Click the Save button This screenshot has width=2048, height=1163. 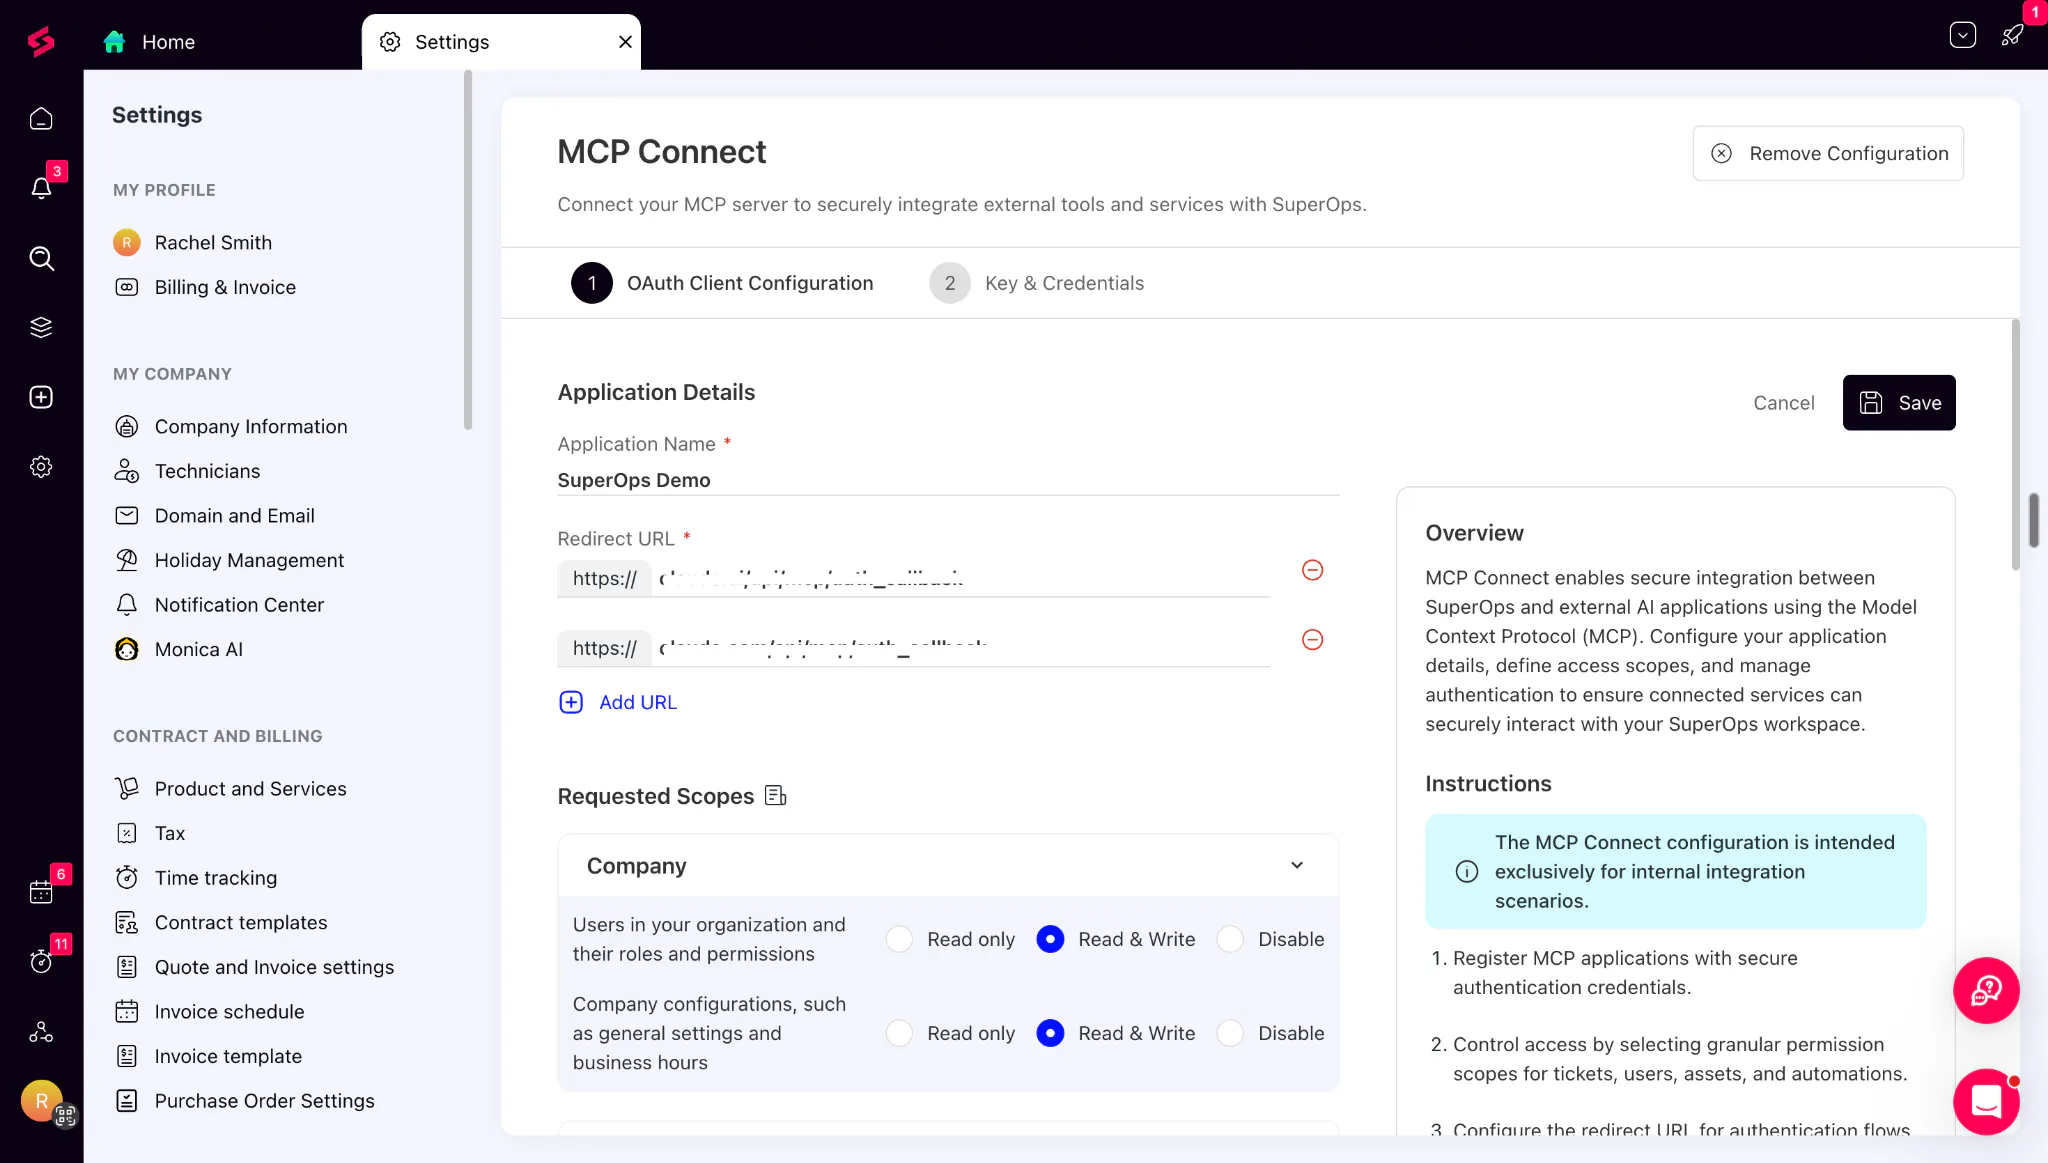click(1899, 403)
